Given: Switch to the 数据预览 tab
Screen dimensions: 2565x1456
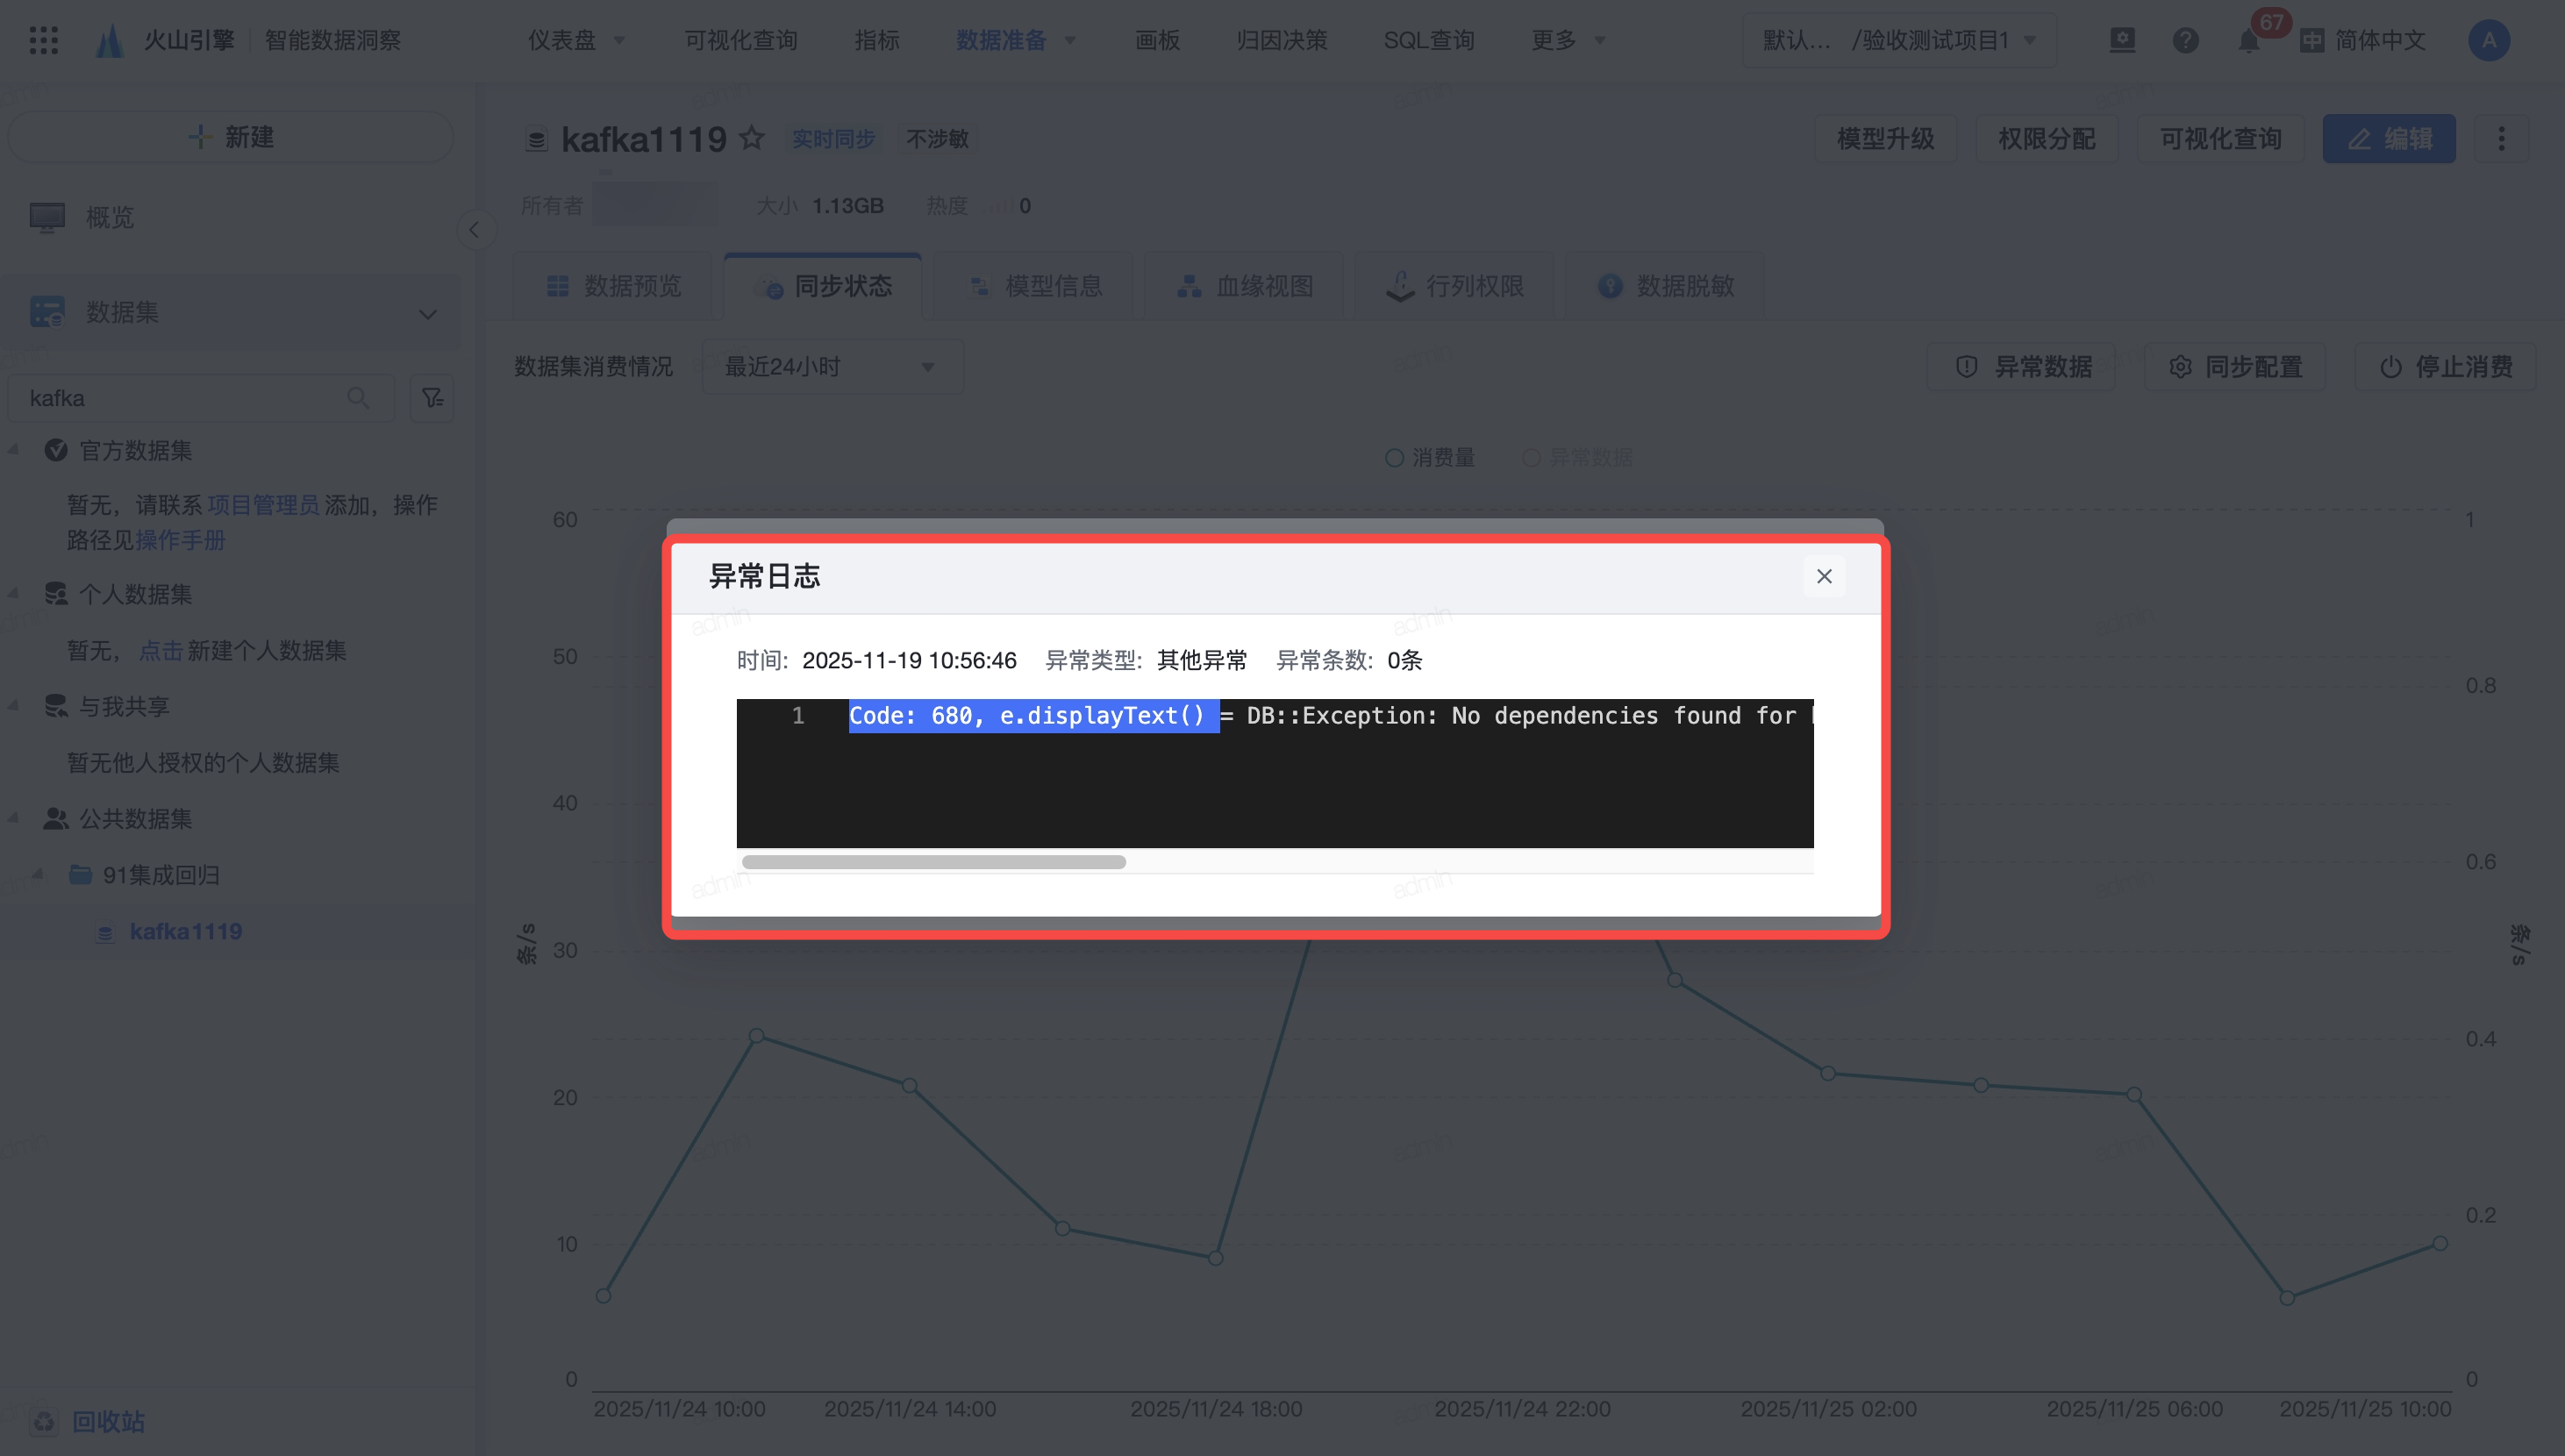Looking at the screenshot, I should click(614, 287).
